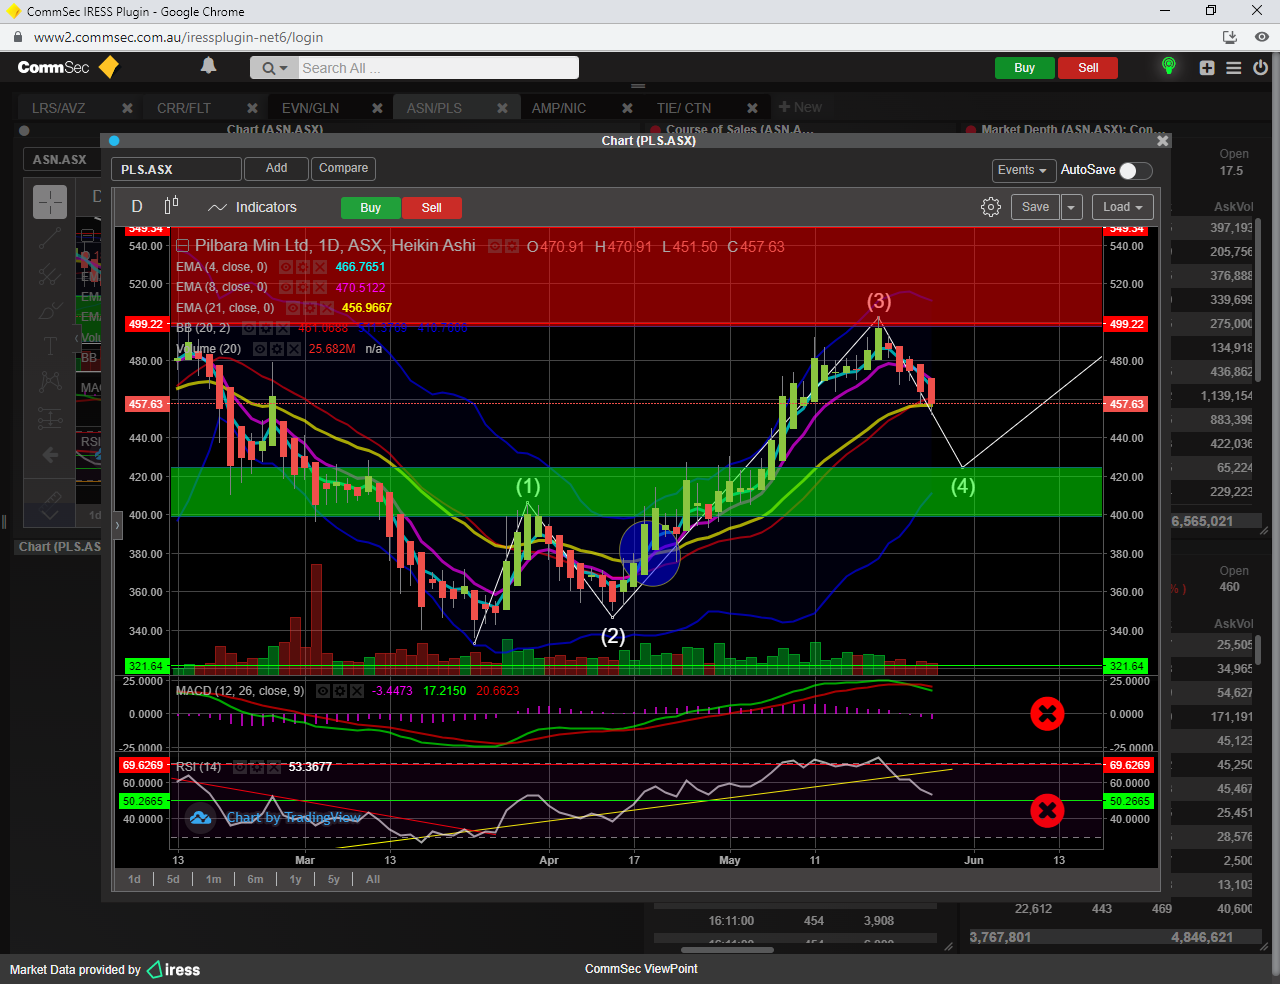
Task: Open chart settings gear icon
Action: (x=990, y=207)
